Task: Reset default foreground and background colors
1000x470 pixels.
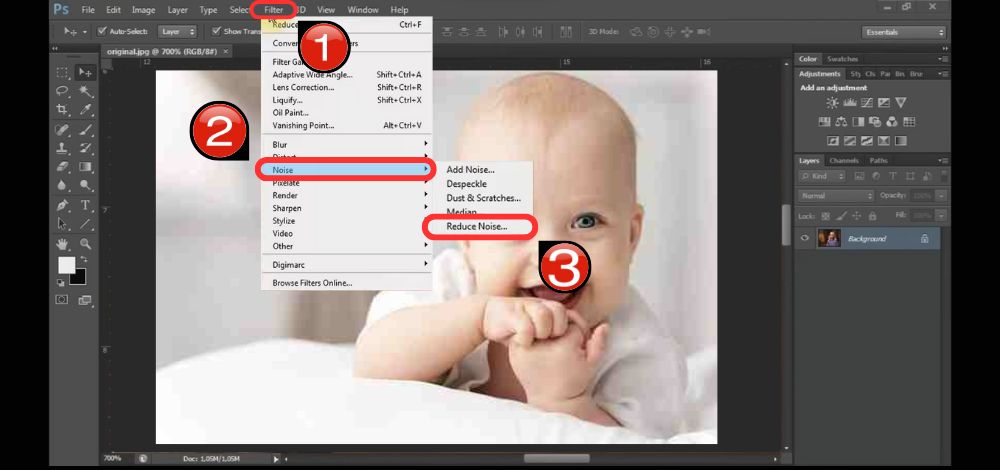Action: pos(61,283)
